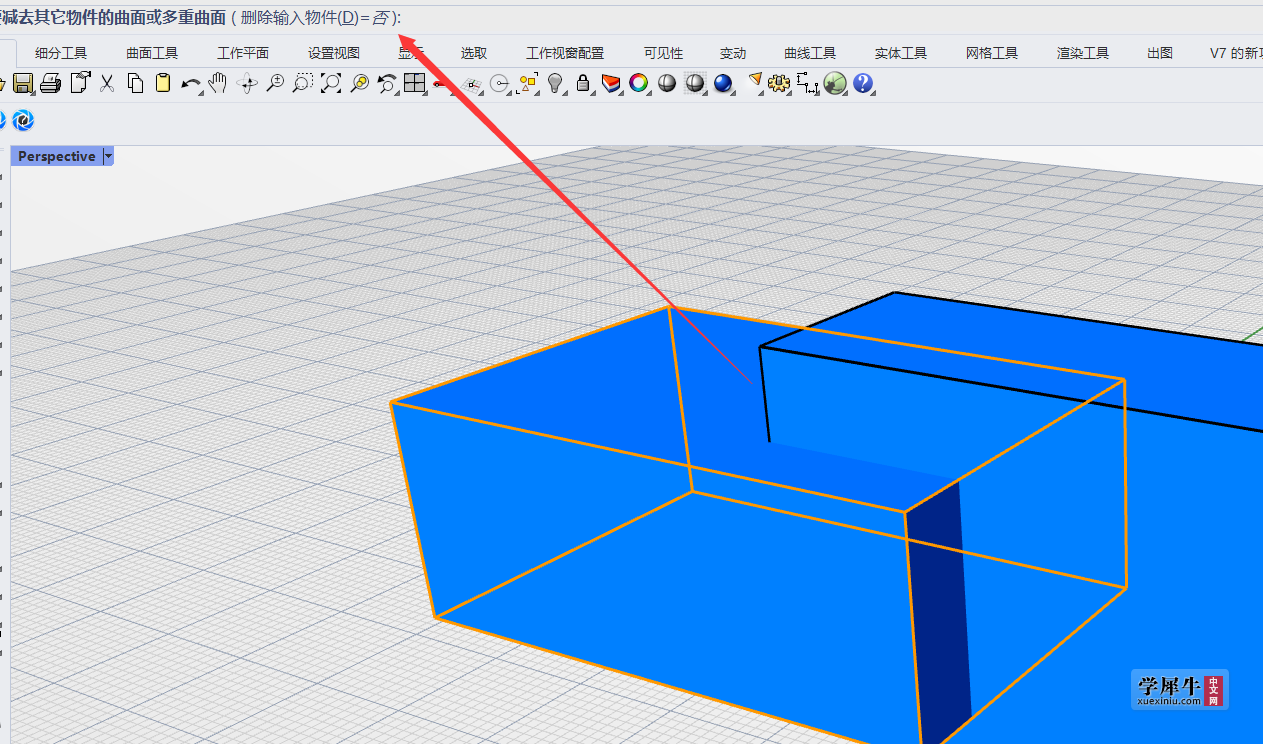The image size is (1263, 744).
Task: Click the Dimension tool icon
Action: 808,84
